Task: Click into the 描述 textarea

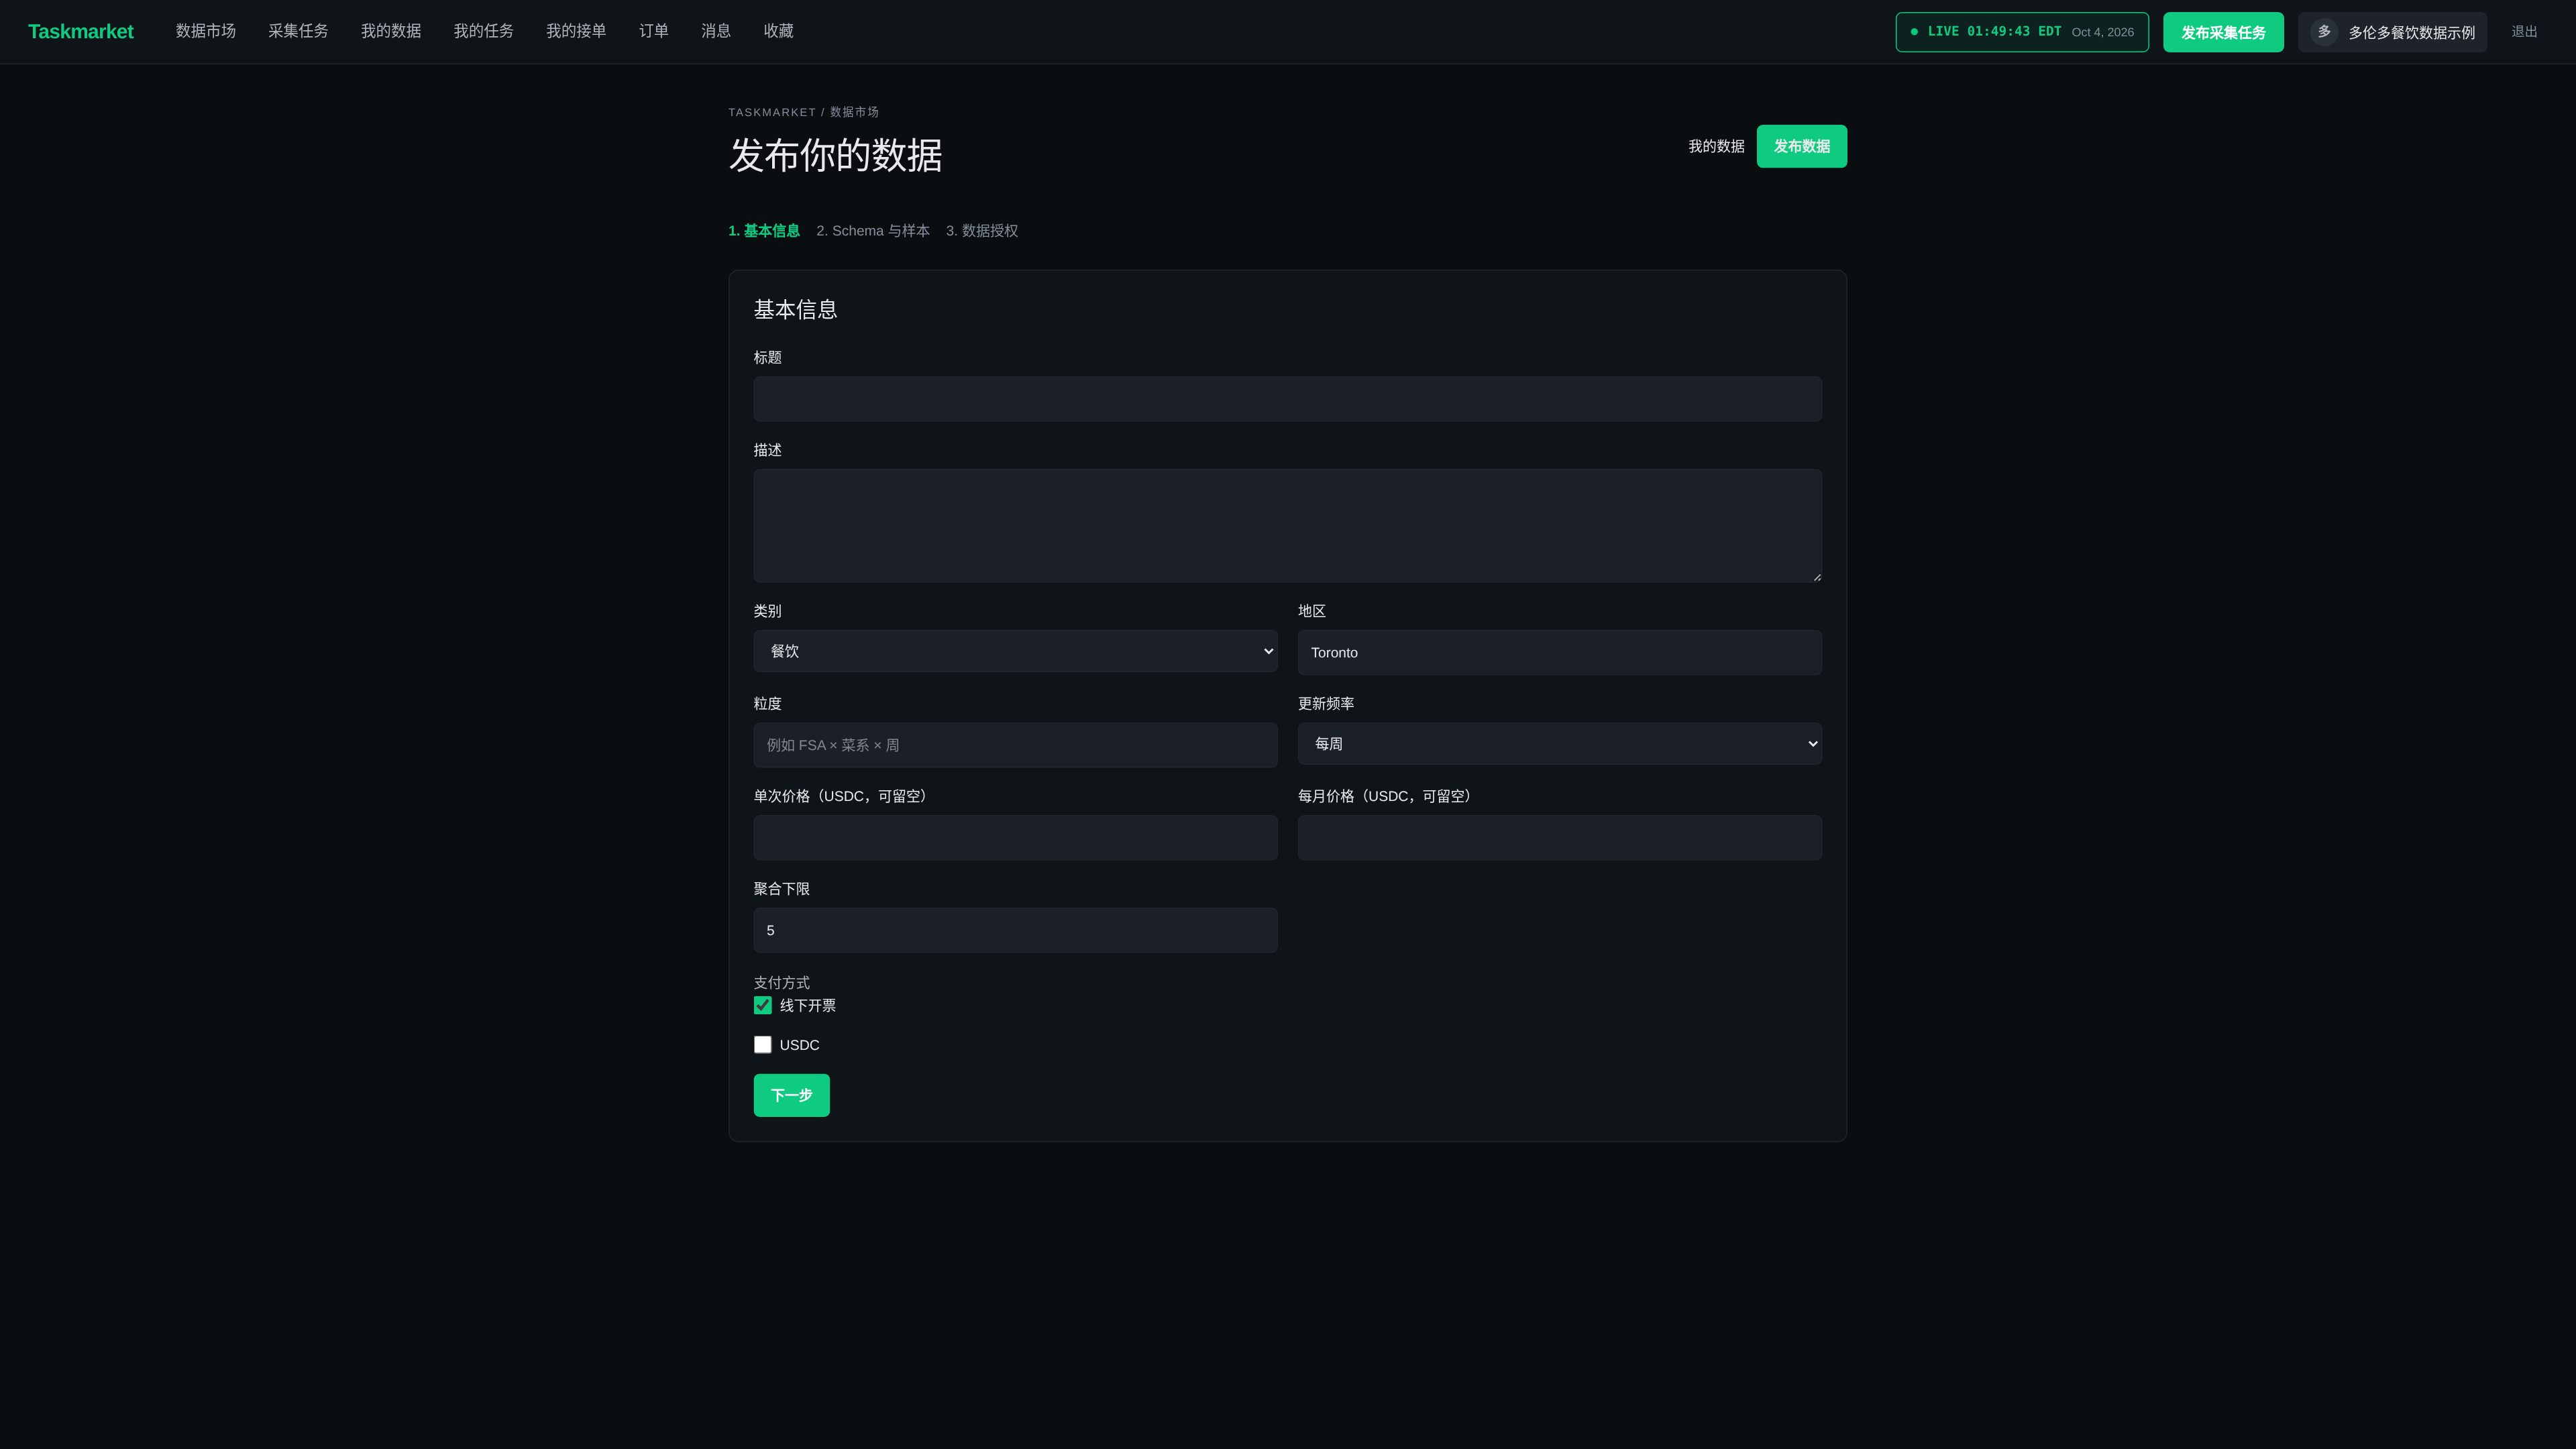Action: pyautogui.click(x=1287, y=526)
